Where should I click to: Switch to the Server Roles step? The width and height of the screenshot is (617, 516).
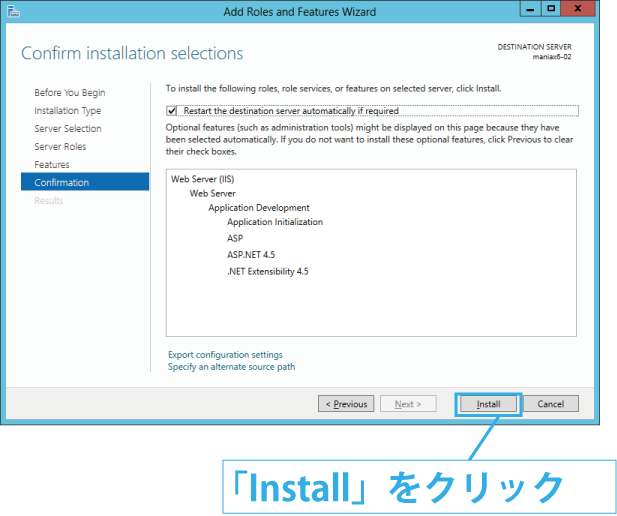click(60, 146)
